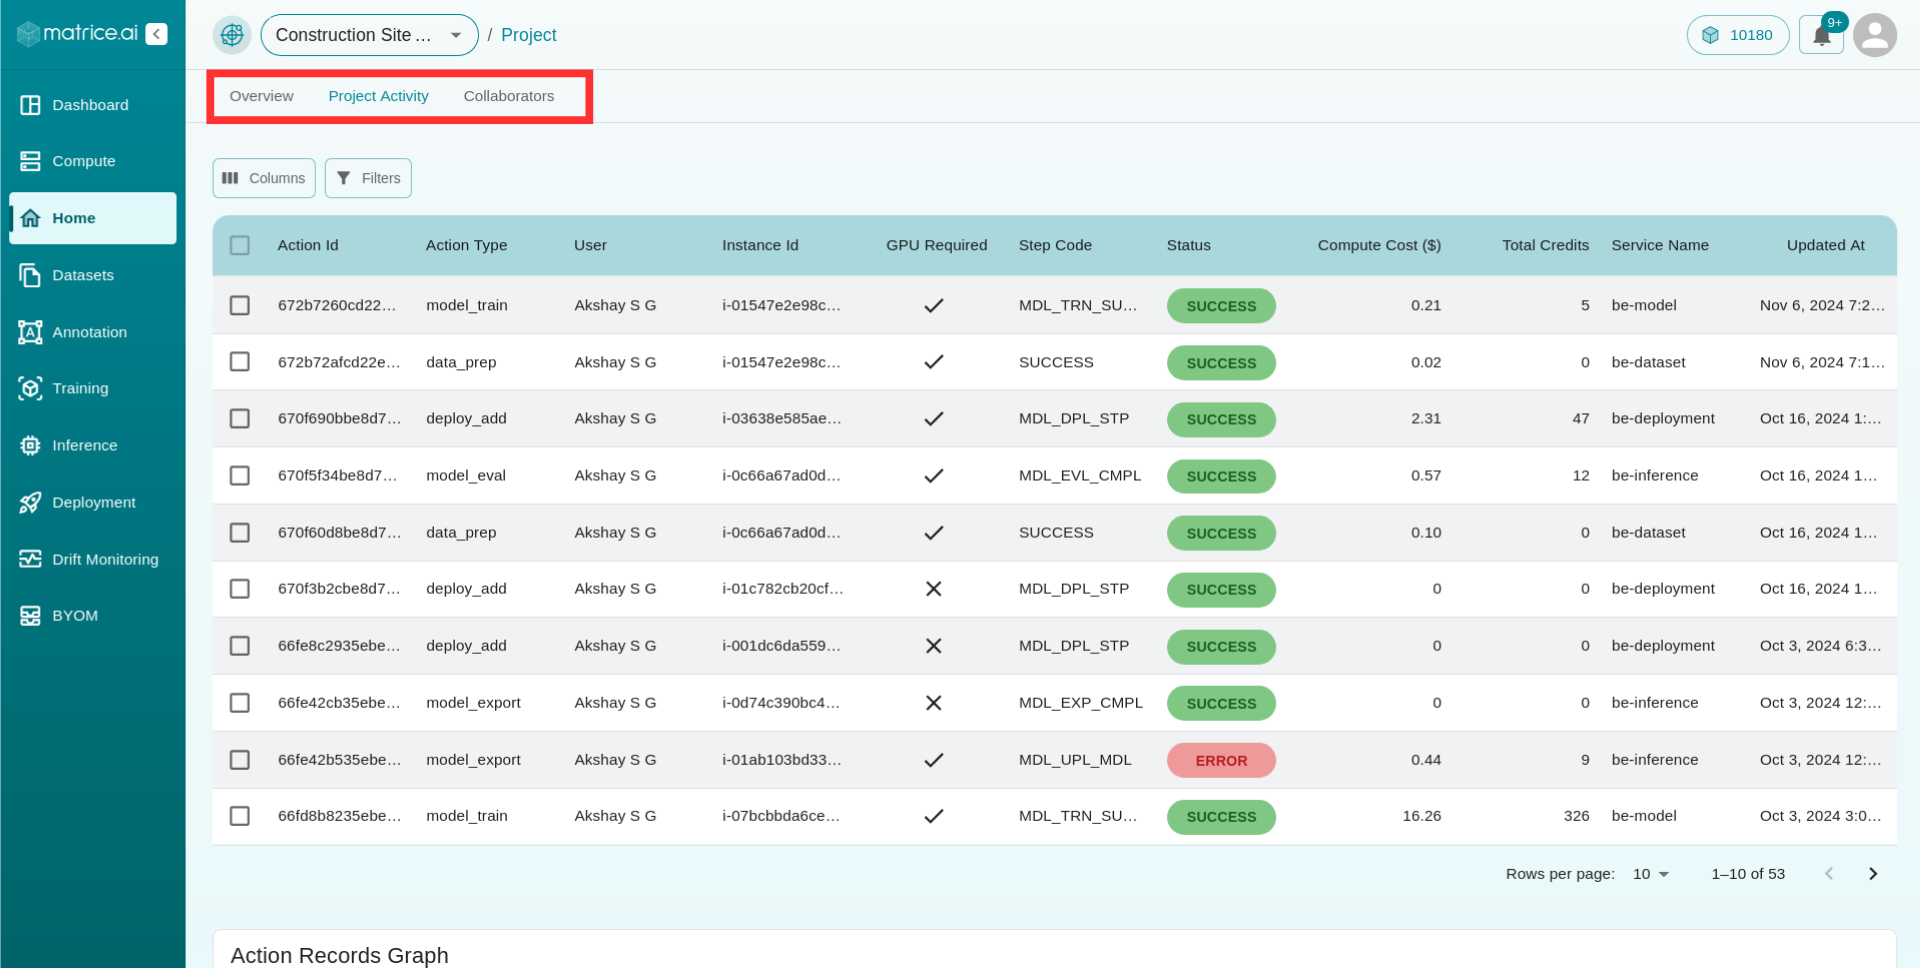Open Inference section

click(x=92, y=445)
